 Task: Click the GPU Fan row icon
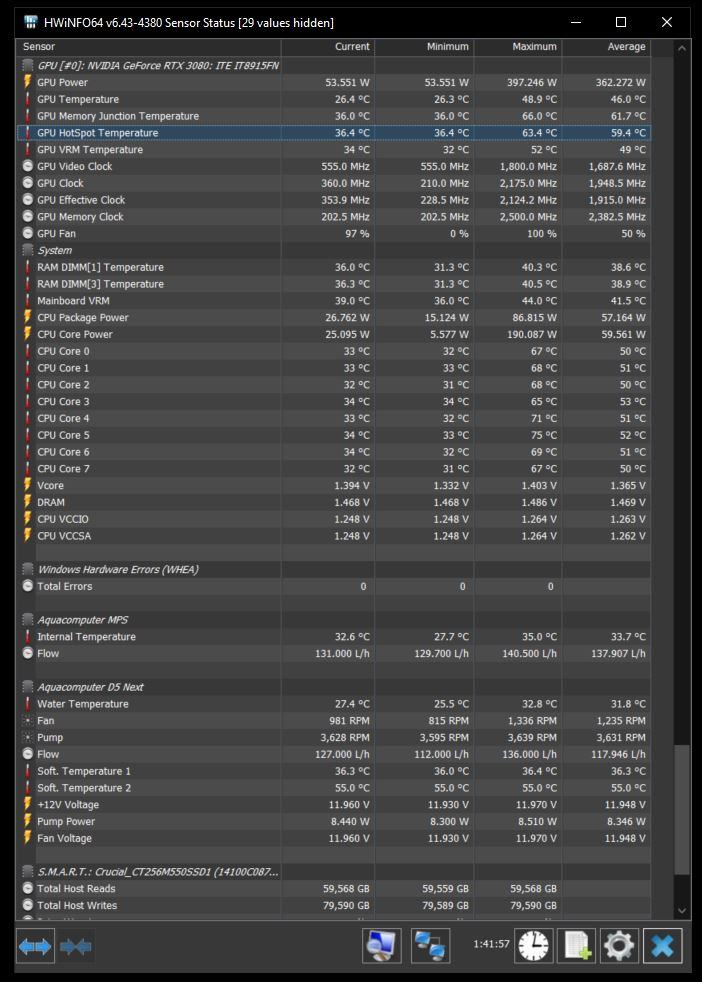pyautogui.click(x=28, y=233)
